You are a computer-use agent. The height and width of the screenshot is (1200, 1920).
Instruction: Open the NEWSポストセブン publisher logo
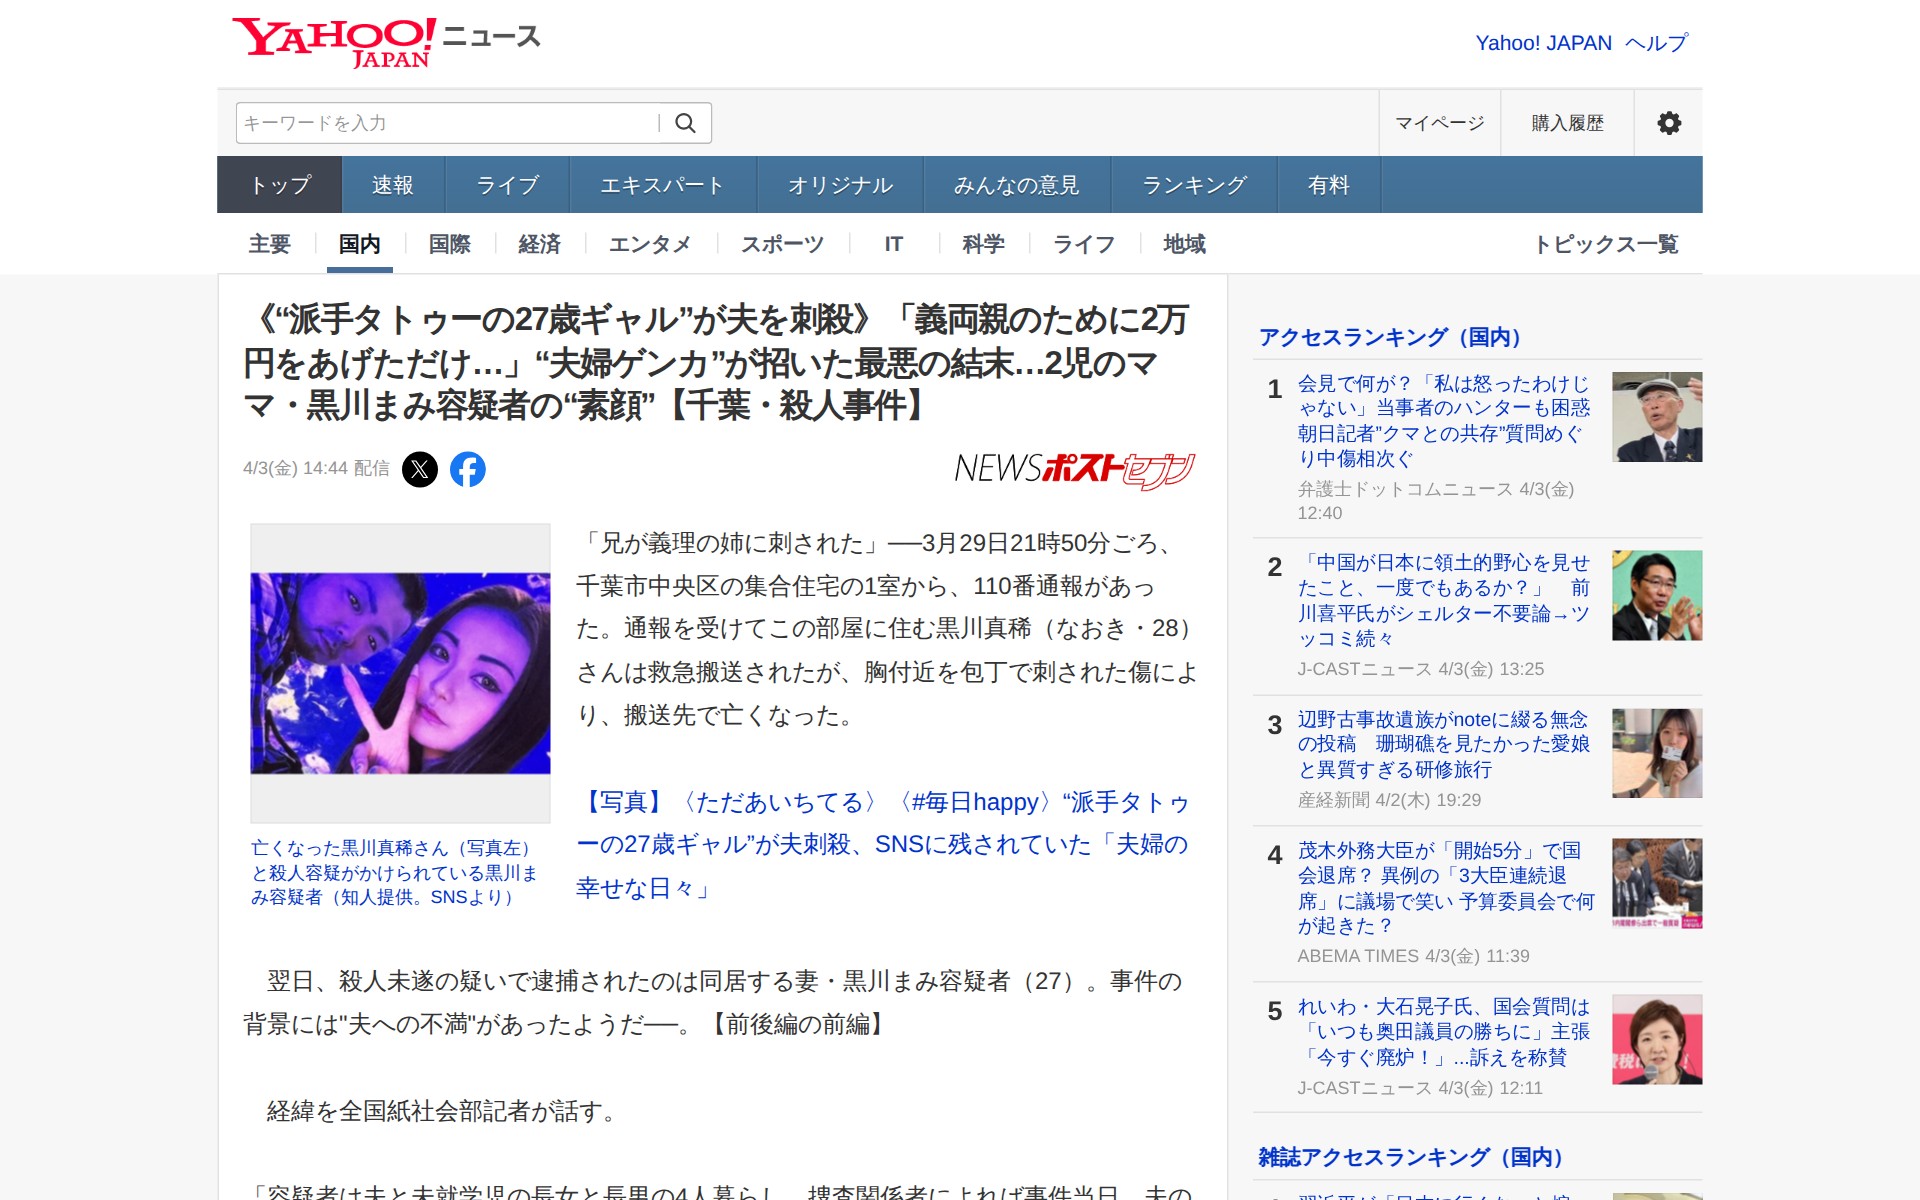[1074, 469]
